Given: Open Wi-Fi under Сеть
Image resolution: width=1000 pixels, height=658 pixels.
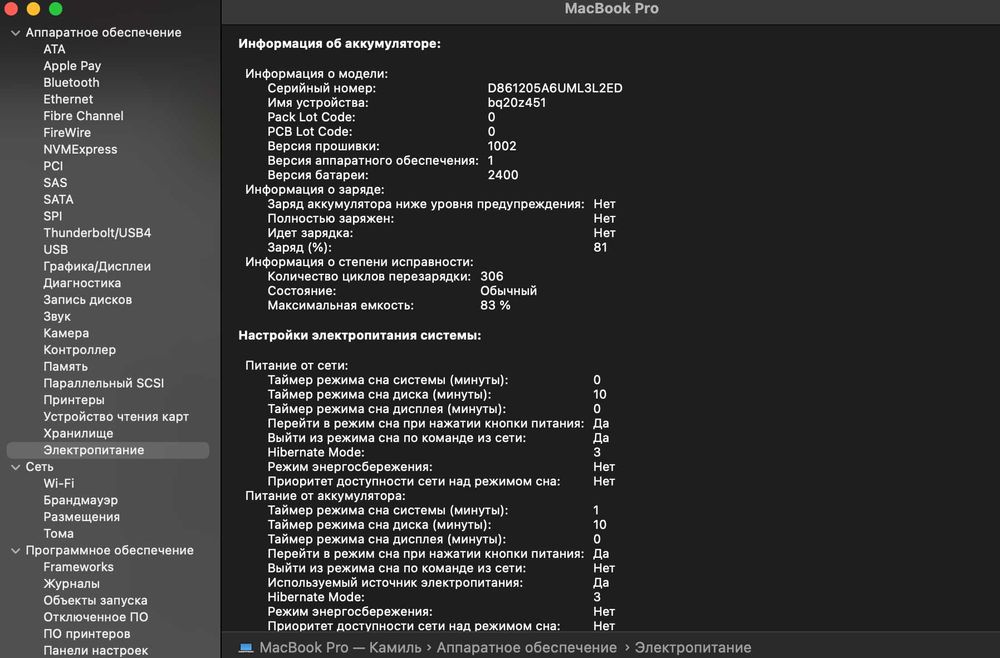Looking at the screenshot, I should click(58, 483).
